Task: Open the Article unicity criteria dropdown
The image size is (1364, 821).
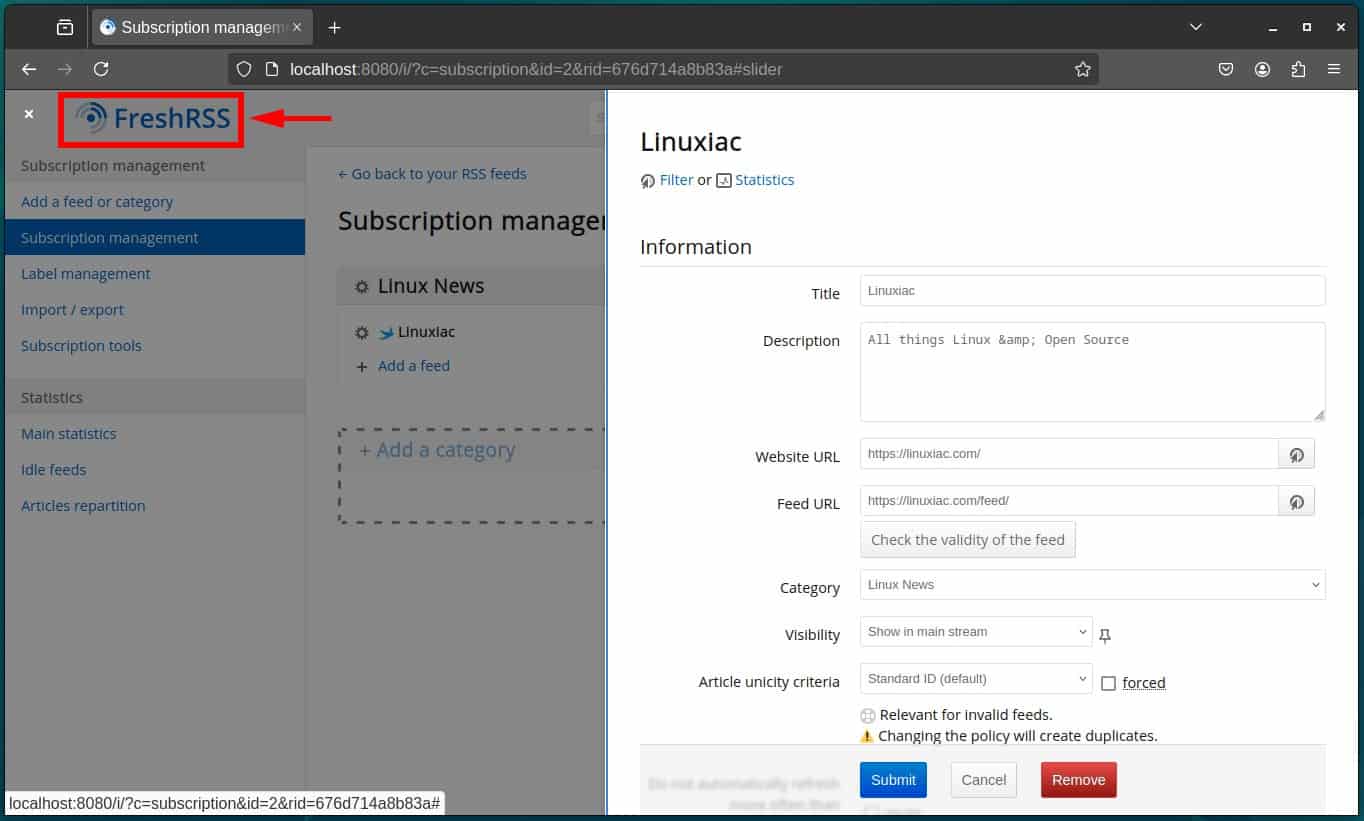Action: pos(975,678)
